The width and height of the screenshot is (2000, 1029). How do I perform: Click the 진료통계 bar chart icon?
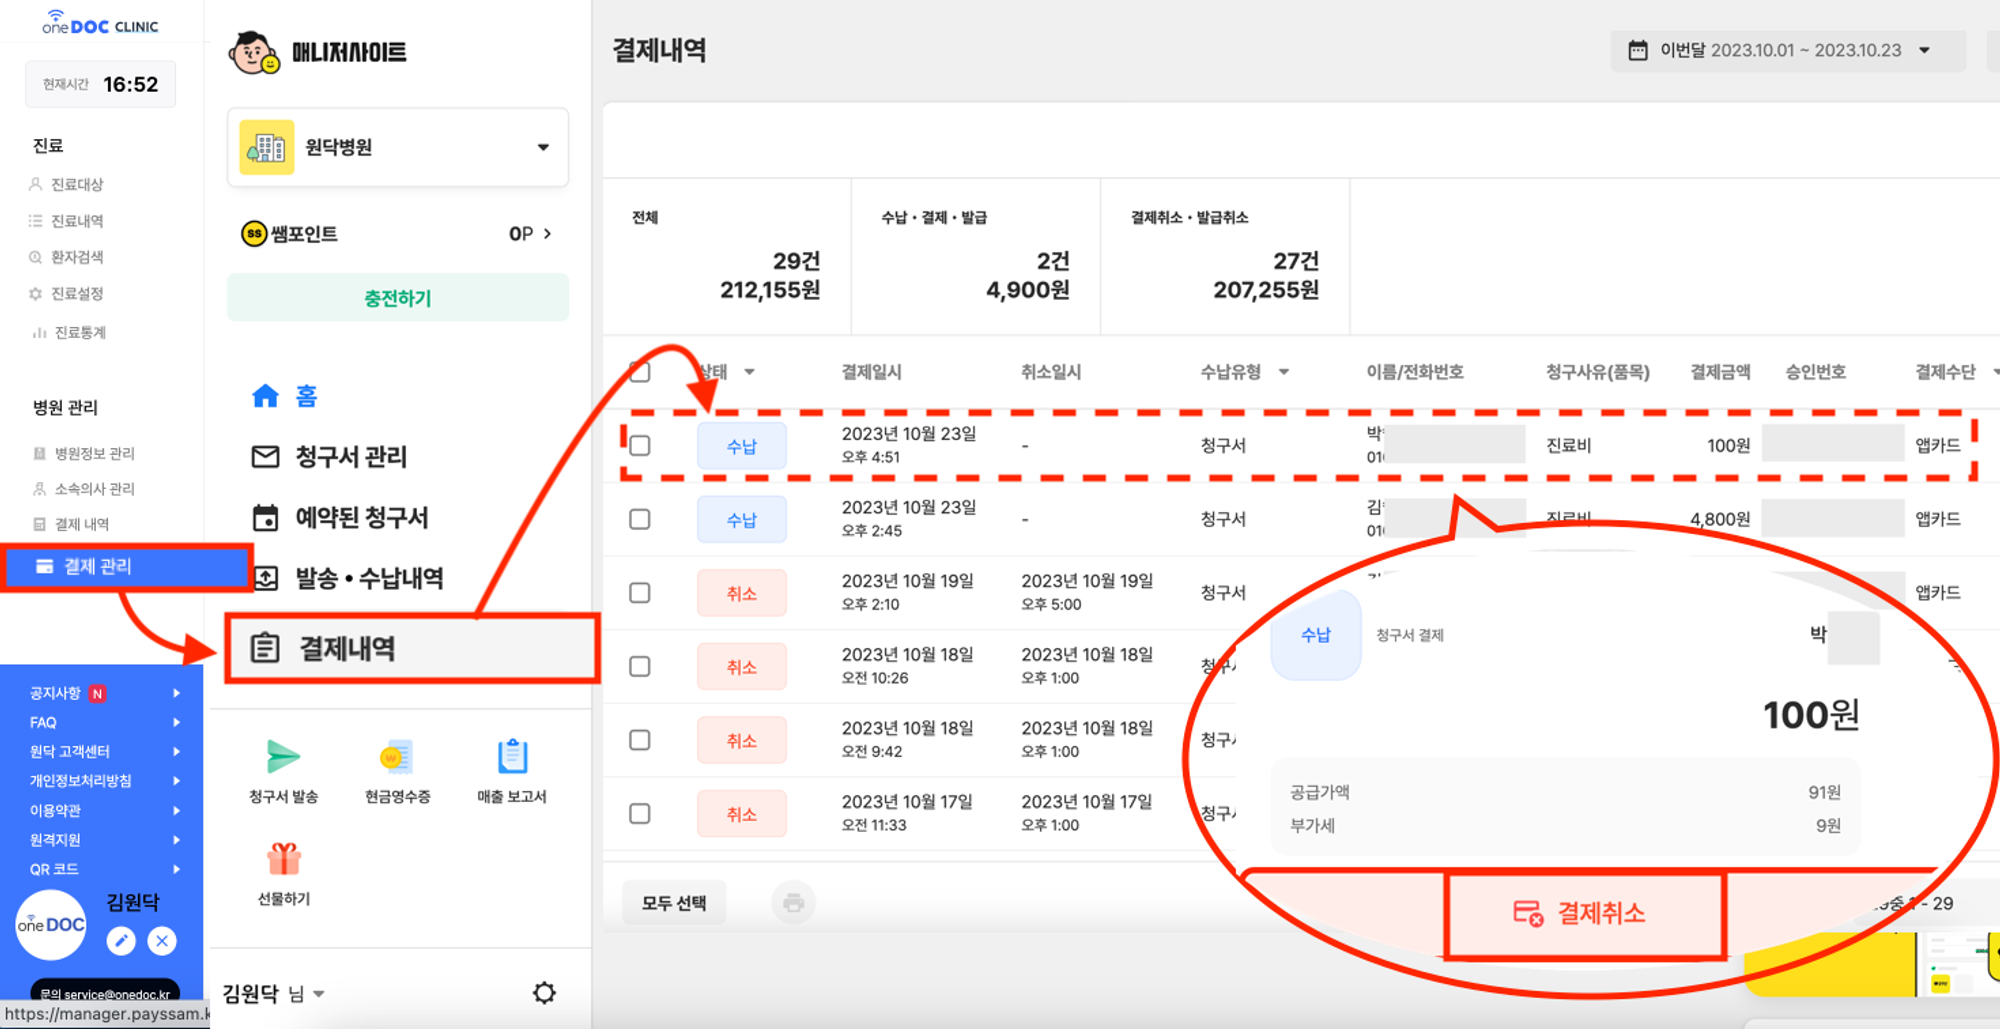coord(39,332)
